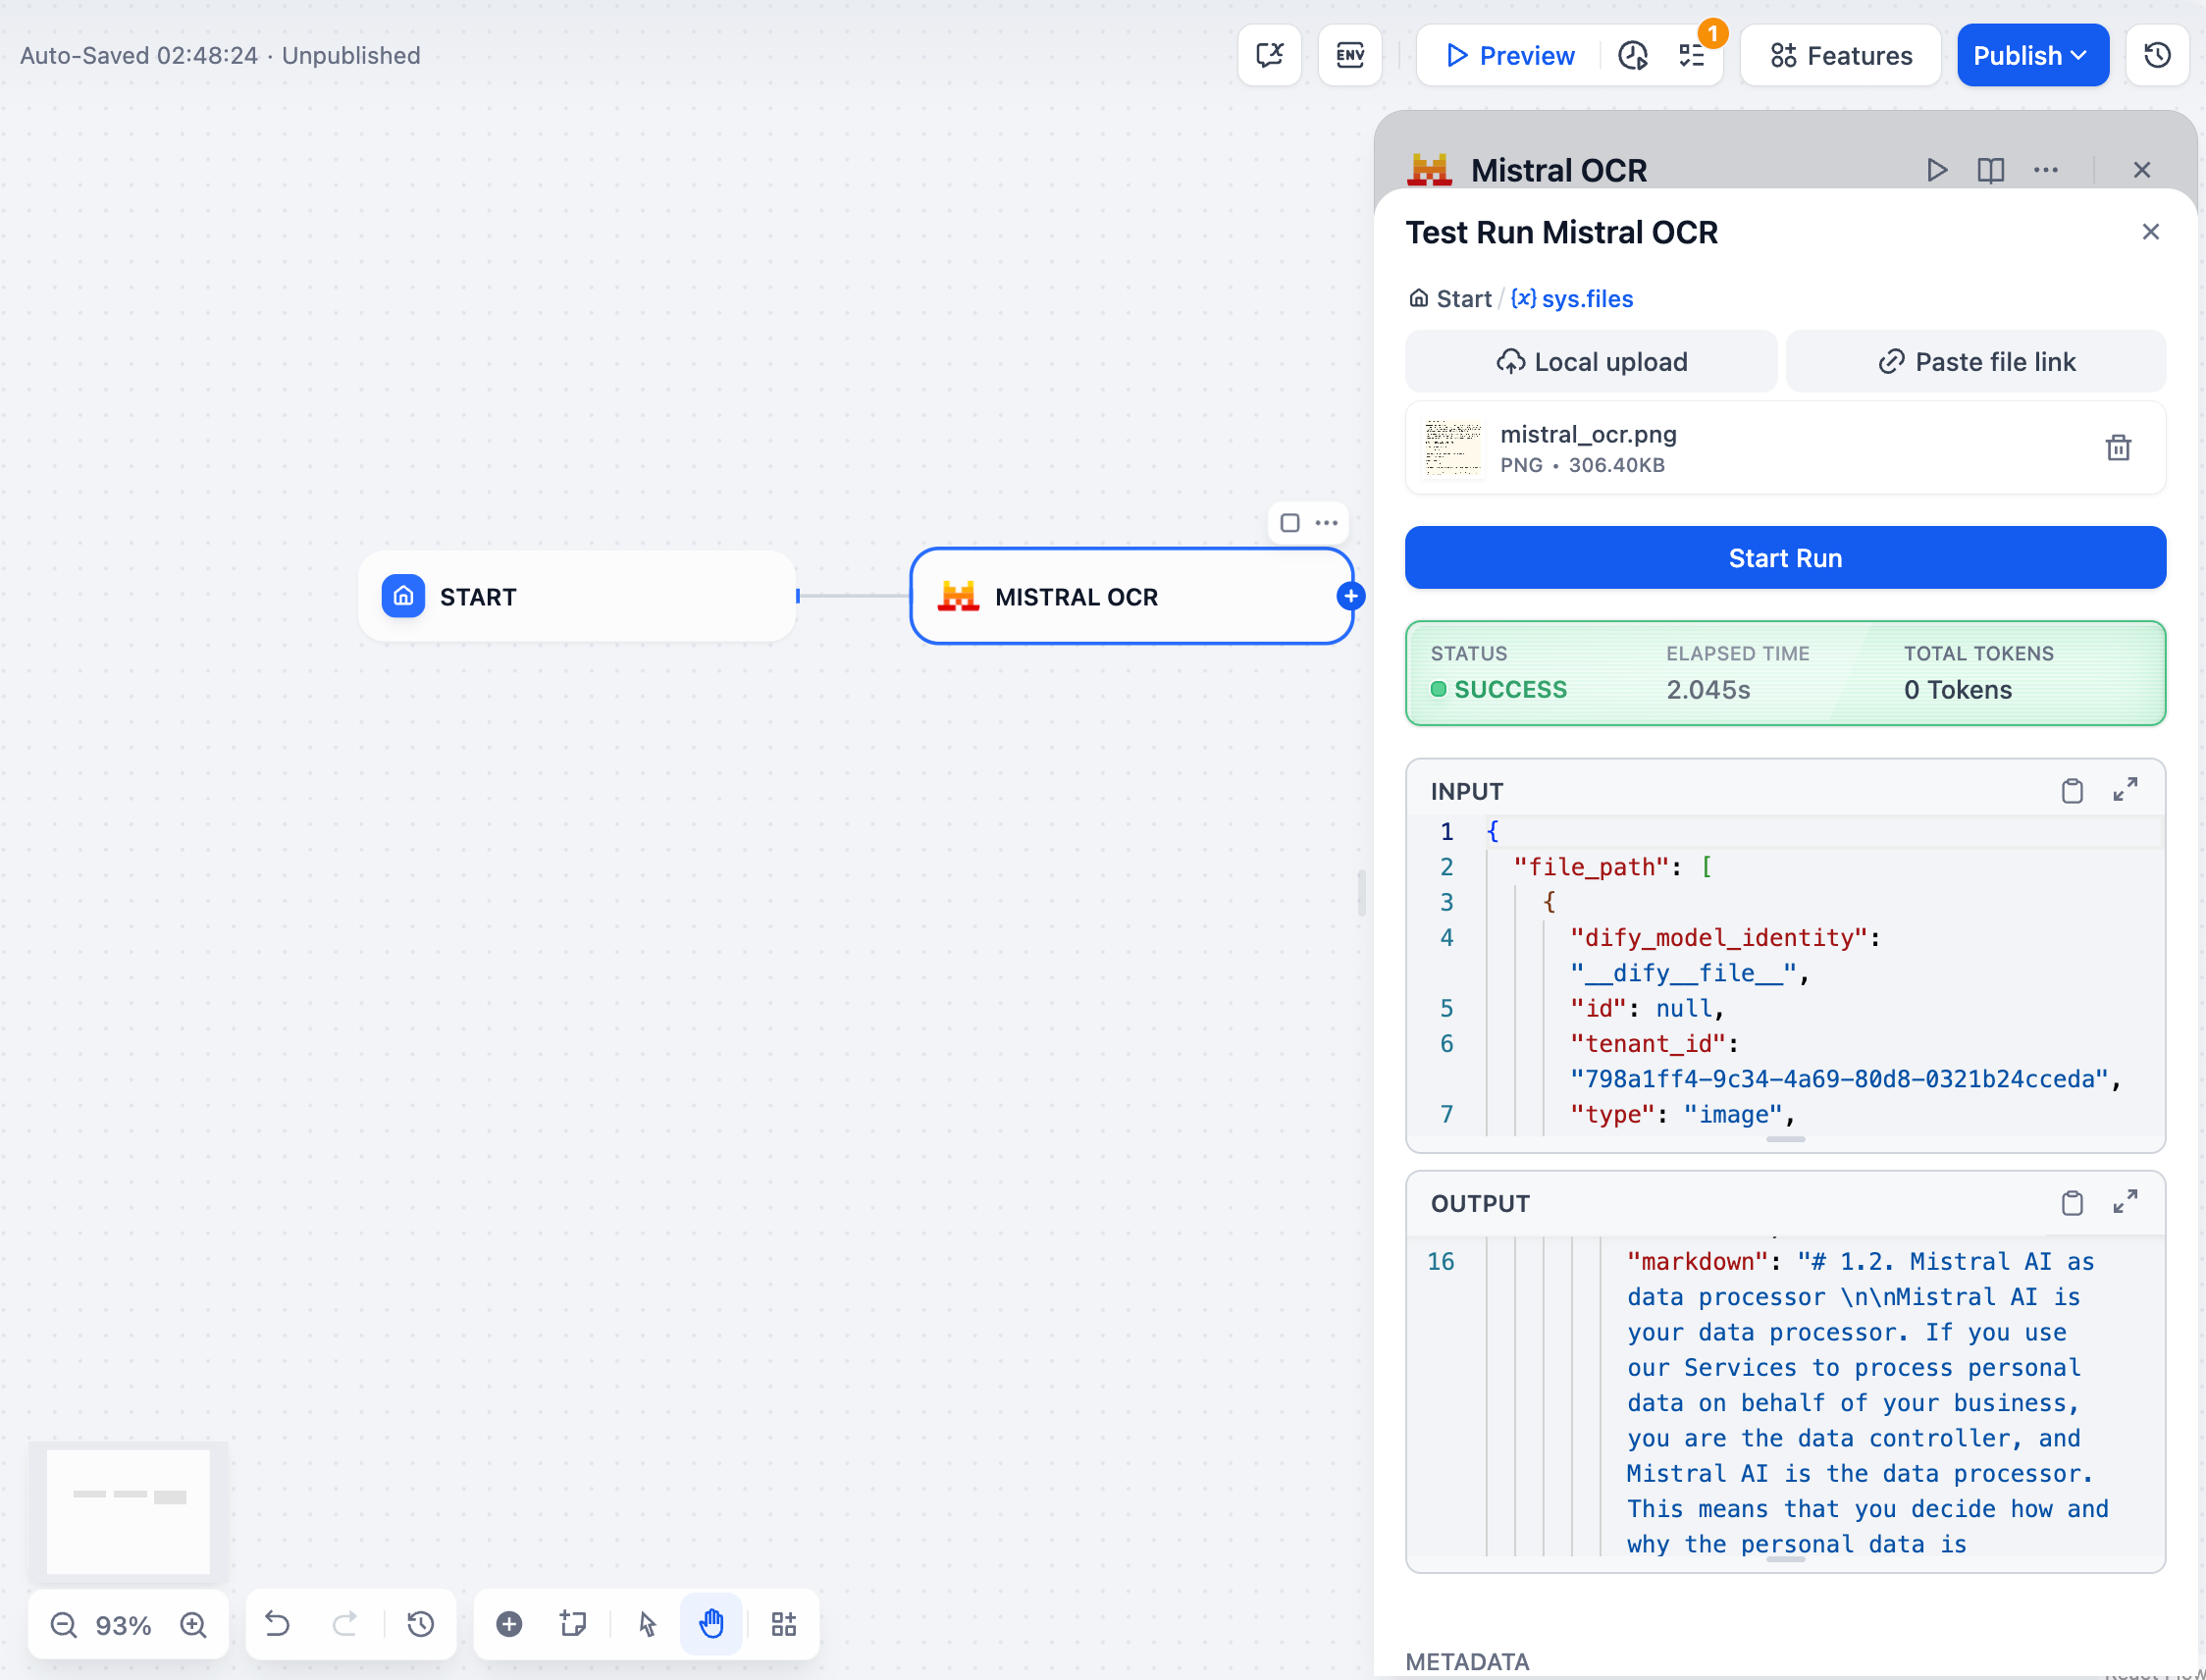The image size is (2206, 1680).
Task: Delete the mistral_ocr.png uploaded file
Action: (x=2117, y=447)
